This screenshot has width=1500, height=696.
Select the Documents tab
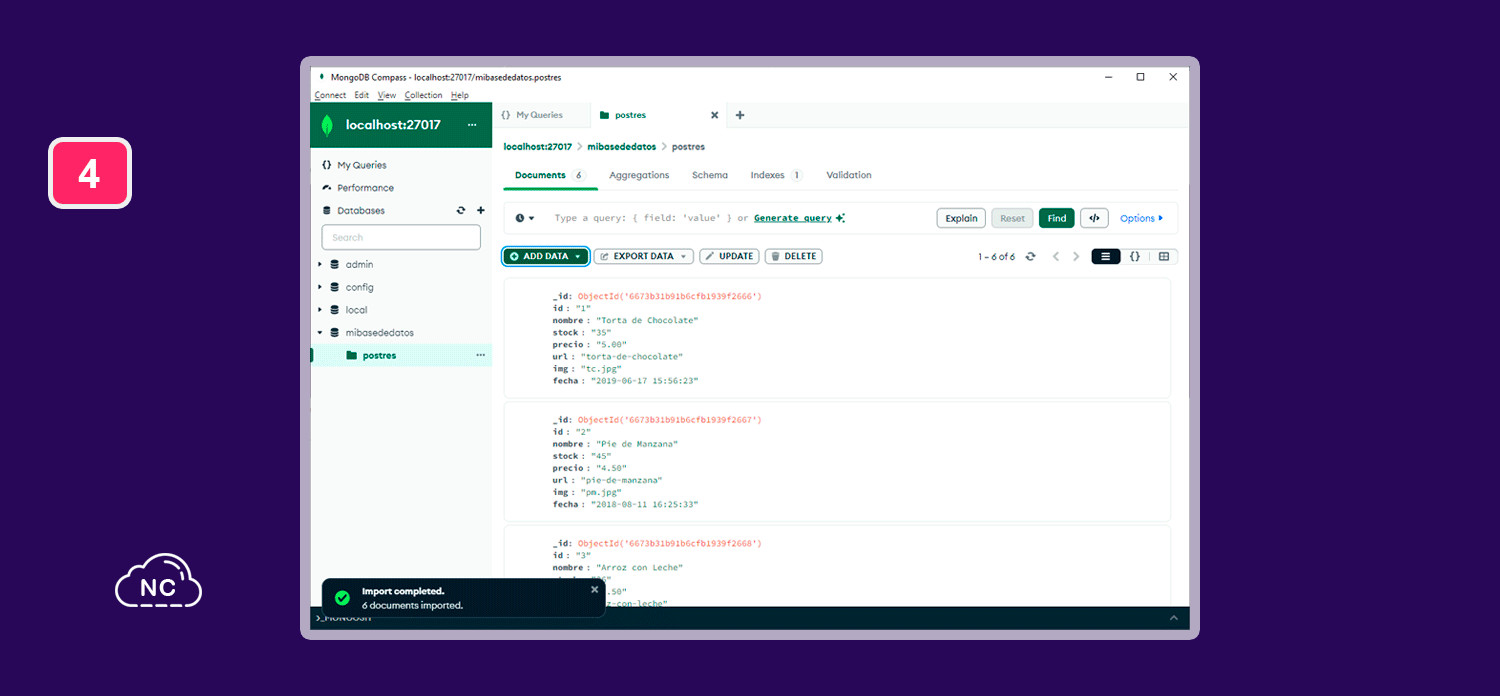click(x=549, y=176)
